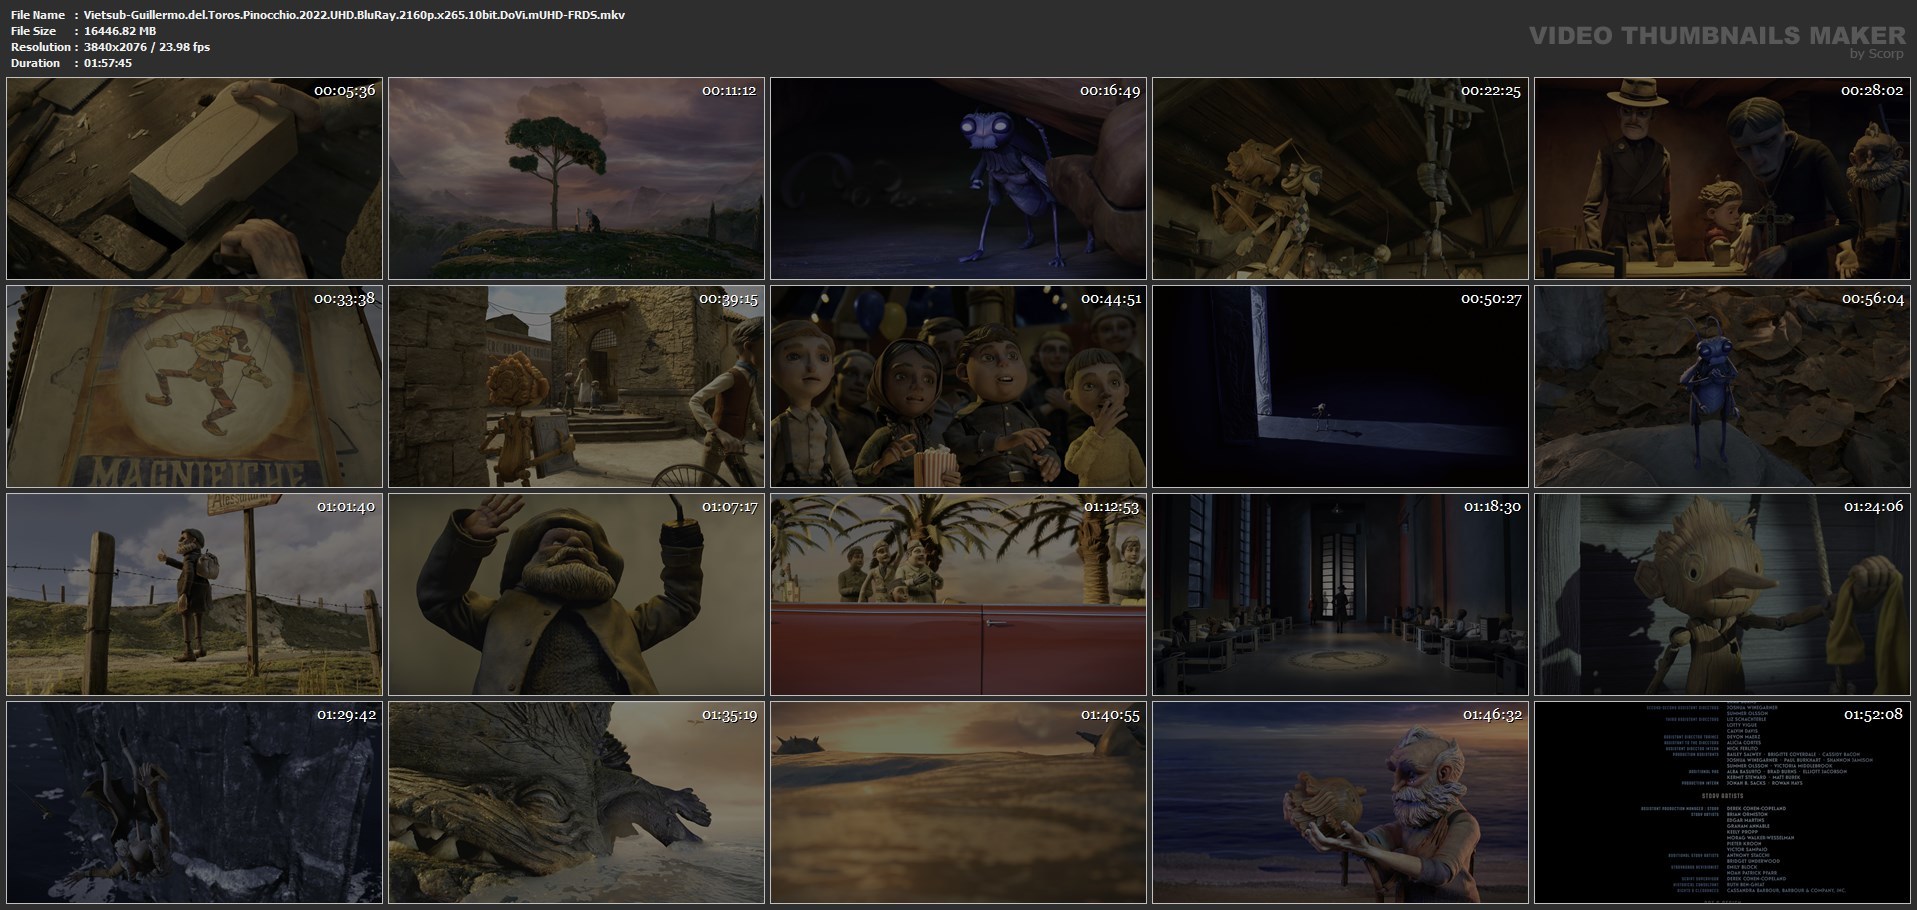Select the thumbnail at 00:28:02
Screen dimensions: 1917x910
[x=1722, y=179]
